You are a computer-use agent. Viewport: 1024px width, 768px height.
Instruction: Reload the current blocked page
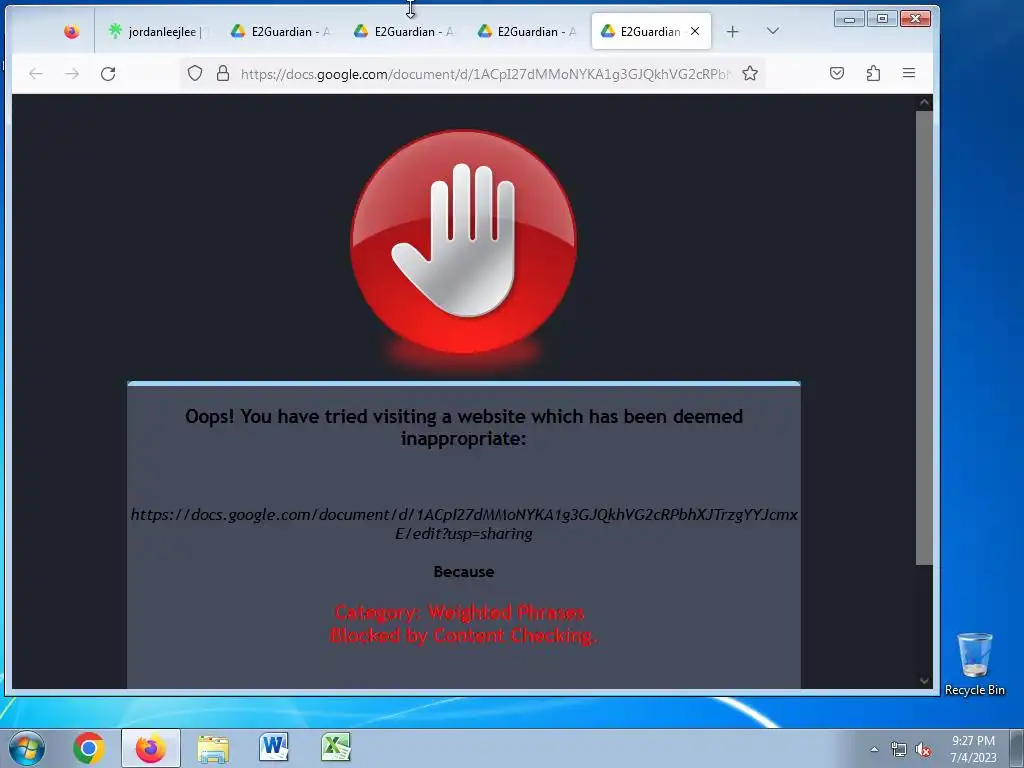click(x=108, y=74)
